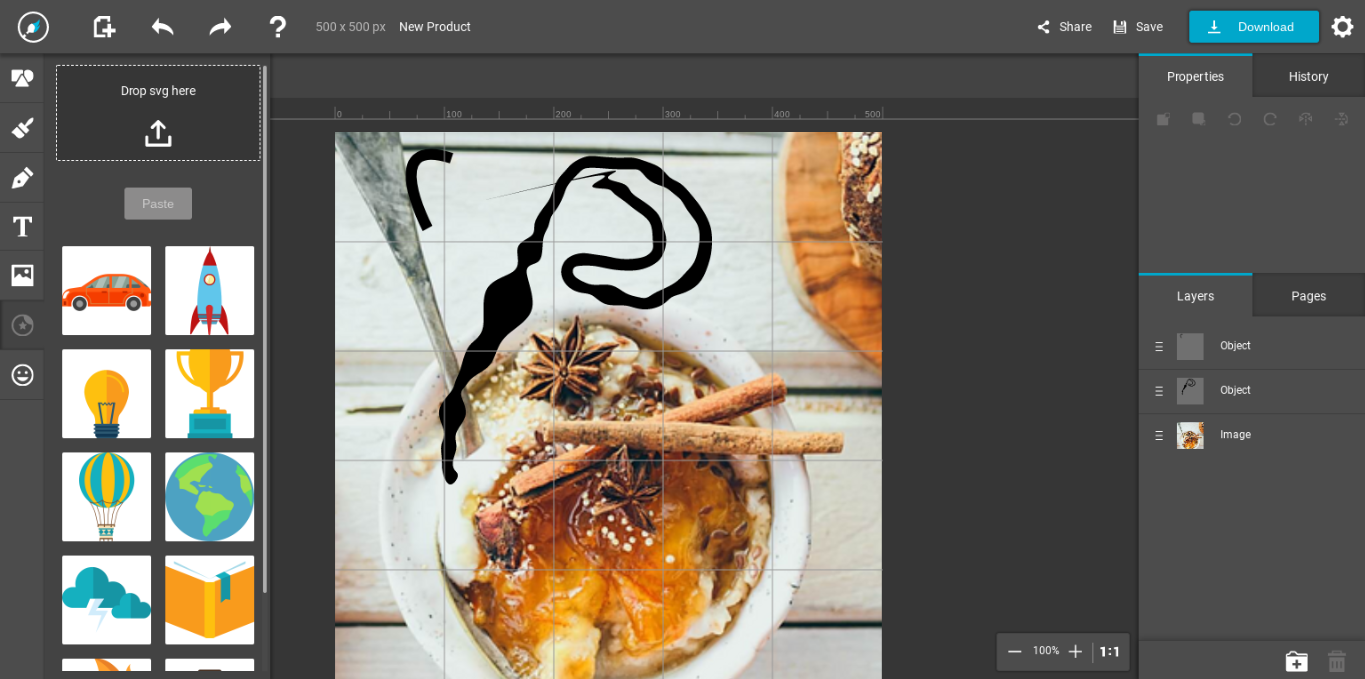Click the 100% zoom level value

click(x=1046, y=651)
